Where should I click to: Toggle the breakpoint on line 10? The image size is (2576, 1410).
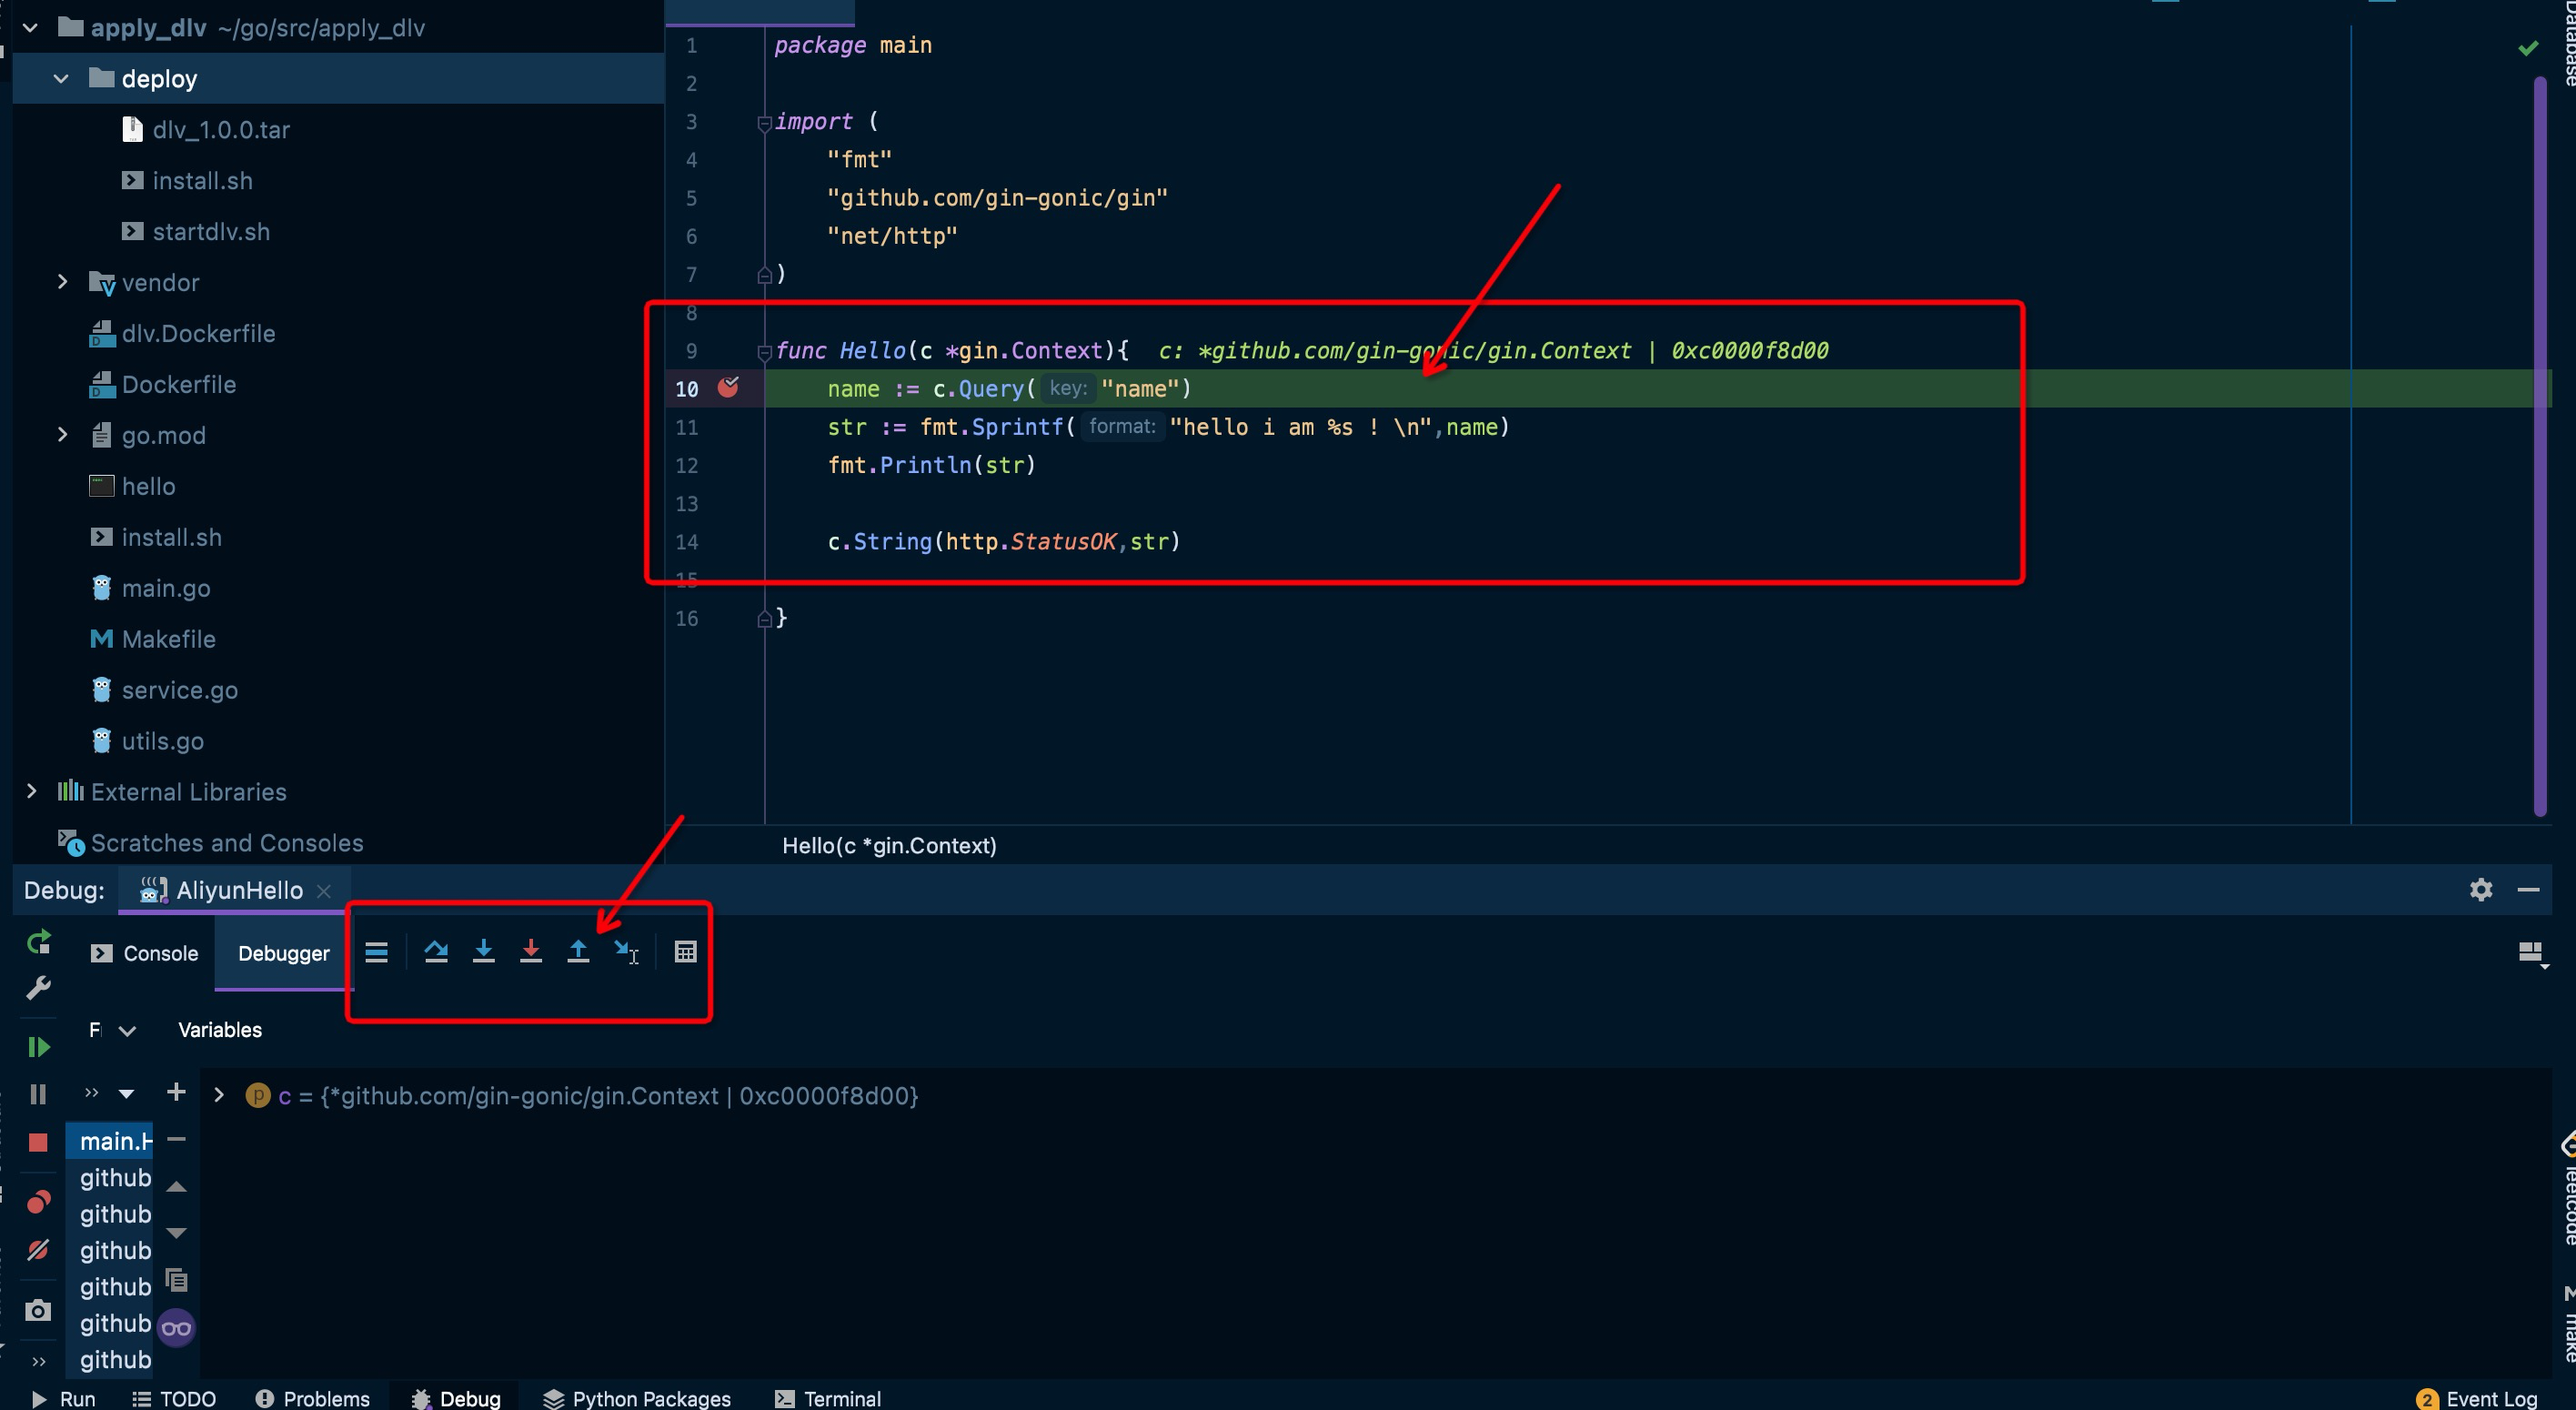click(728, 388)
